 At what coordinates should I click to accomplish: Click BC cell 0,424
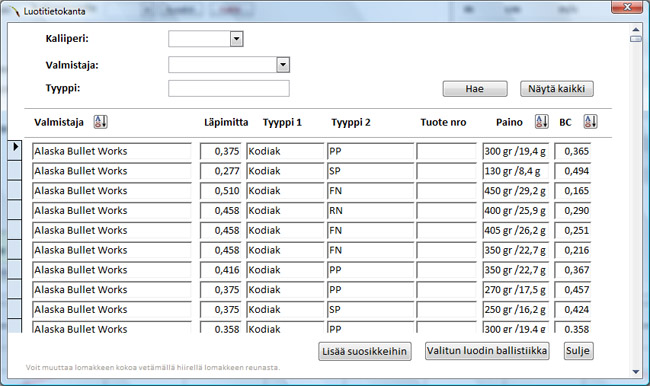tap(572, 310)
